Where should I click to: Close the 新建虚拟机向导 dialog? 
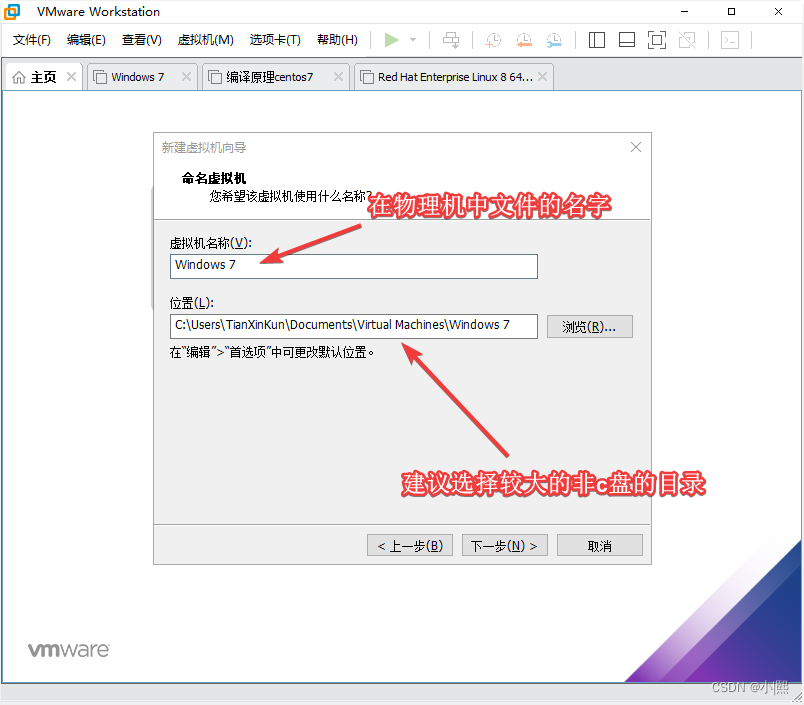point(636,148)
